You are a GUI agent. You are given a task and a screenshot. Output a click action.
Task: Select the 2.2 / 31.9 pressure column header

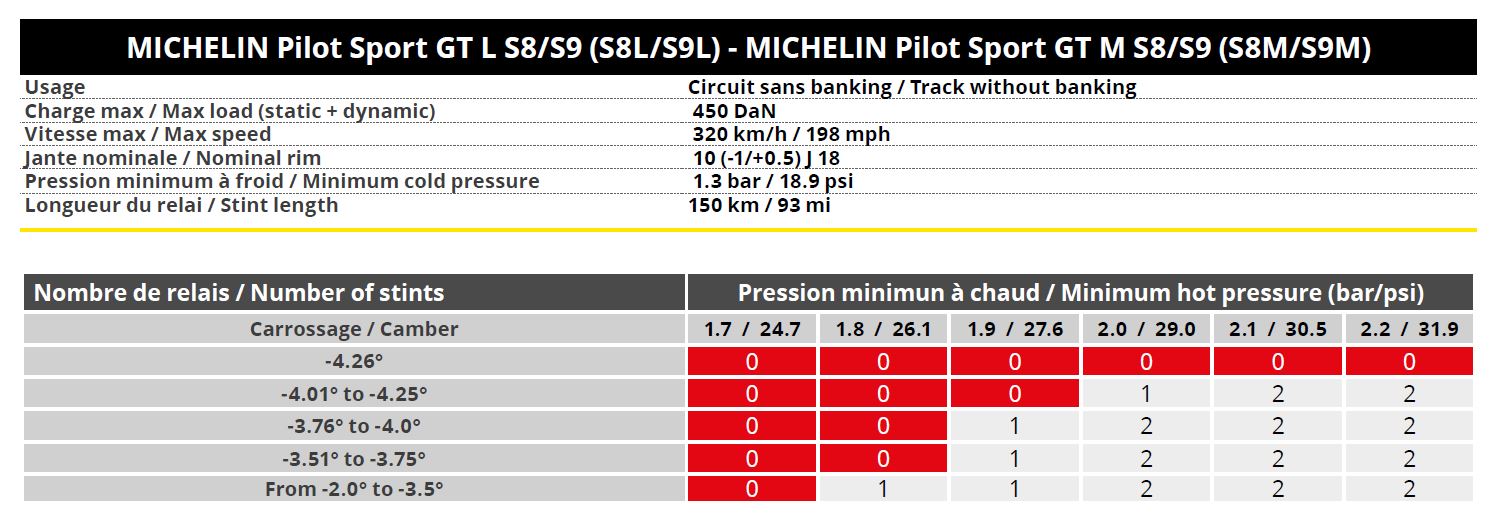pyautogui.click(x=1409, y=329)
